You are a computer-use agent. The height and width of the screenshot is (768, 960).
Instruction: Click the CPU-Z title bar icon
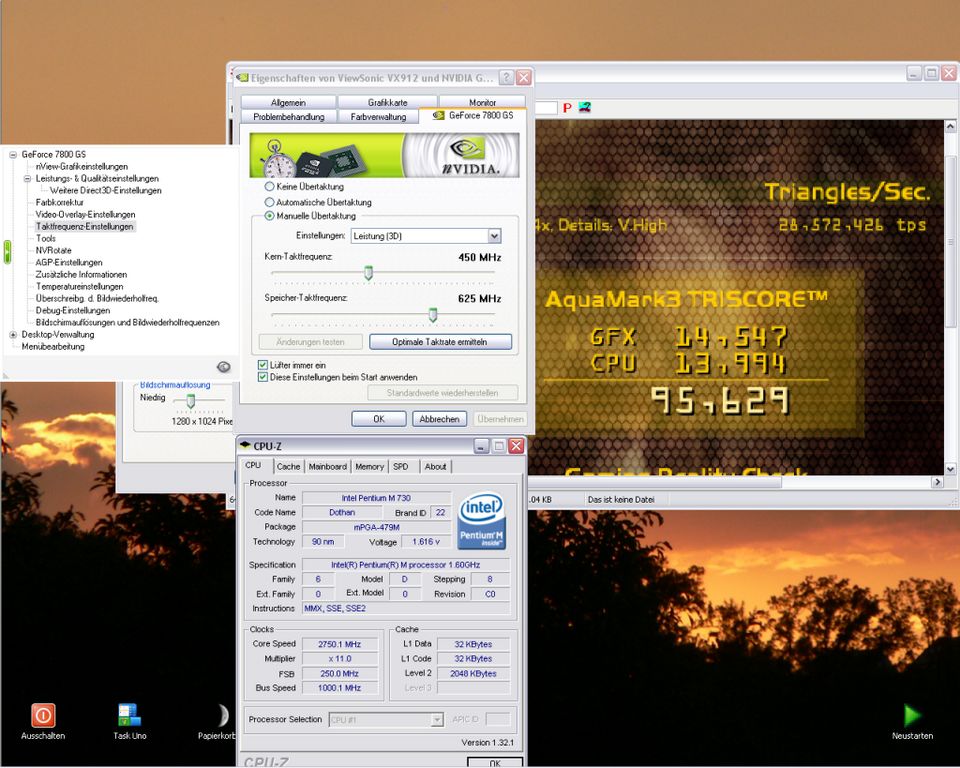(x=246, y=445)
